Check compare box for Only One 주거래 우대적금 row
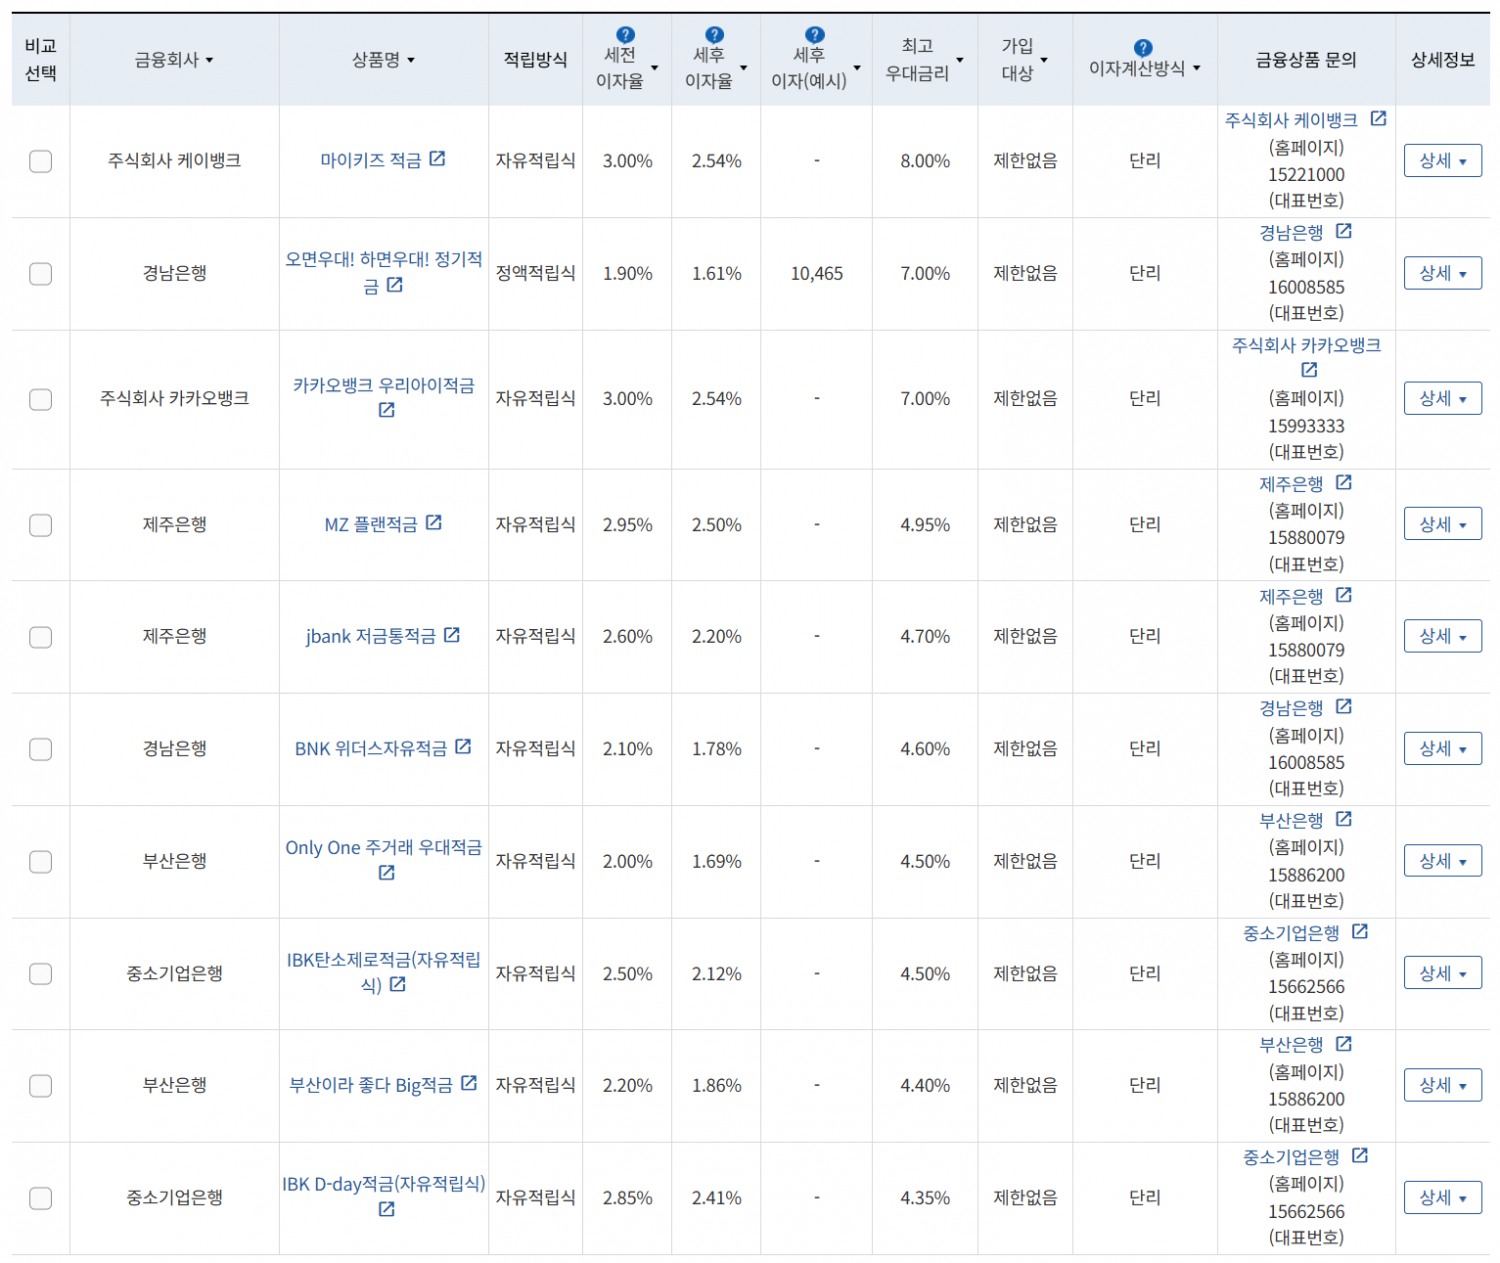1500x1263 pixels. pyautogui.click(x=41, y=861)
